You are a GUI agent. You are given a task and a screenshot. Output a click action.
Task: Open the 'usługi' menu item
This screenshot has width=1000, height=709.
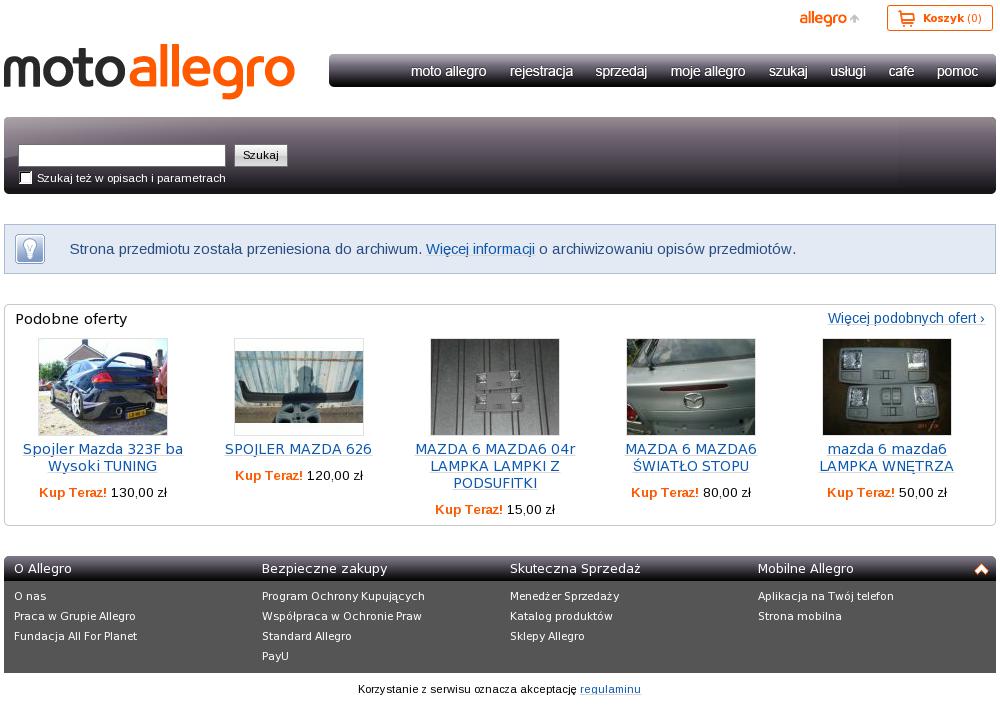[848, 71]
